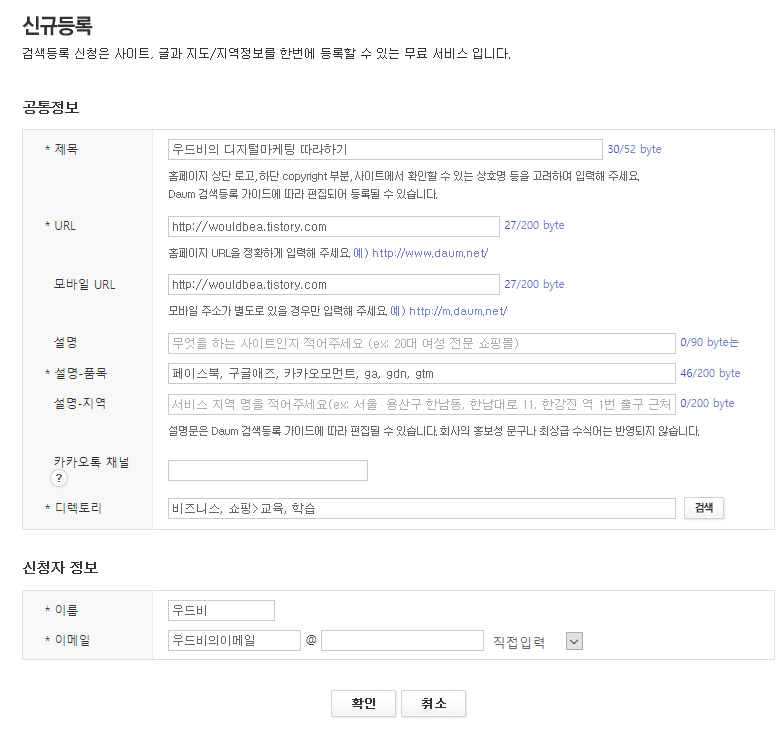Click the 카카오톡 채널 label
This screenshot has height=736, width=784.
(x=92, y=462)
